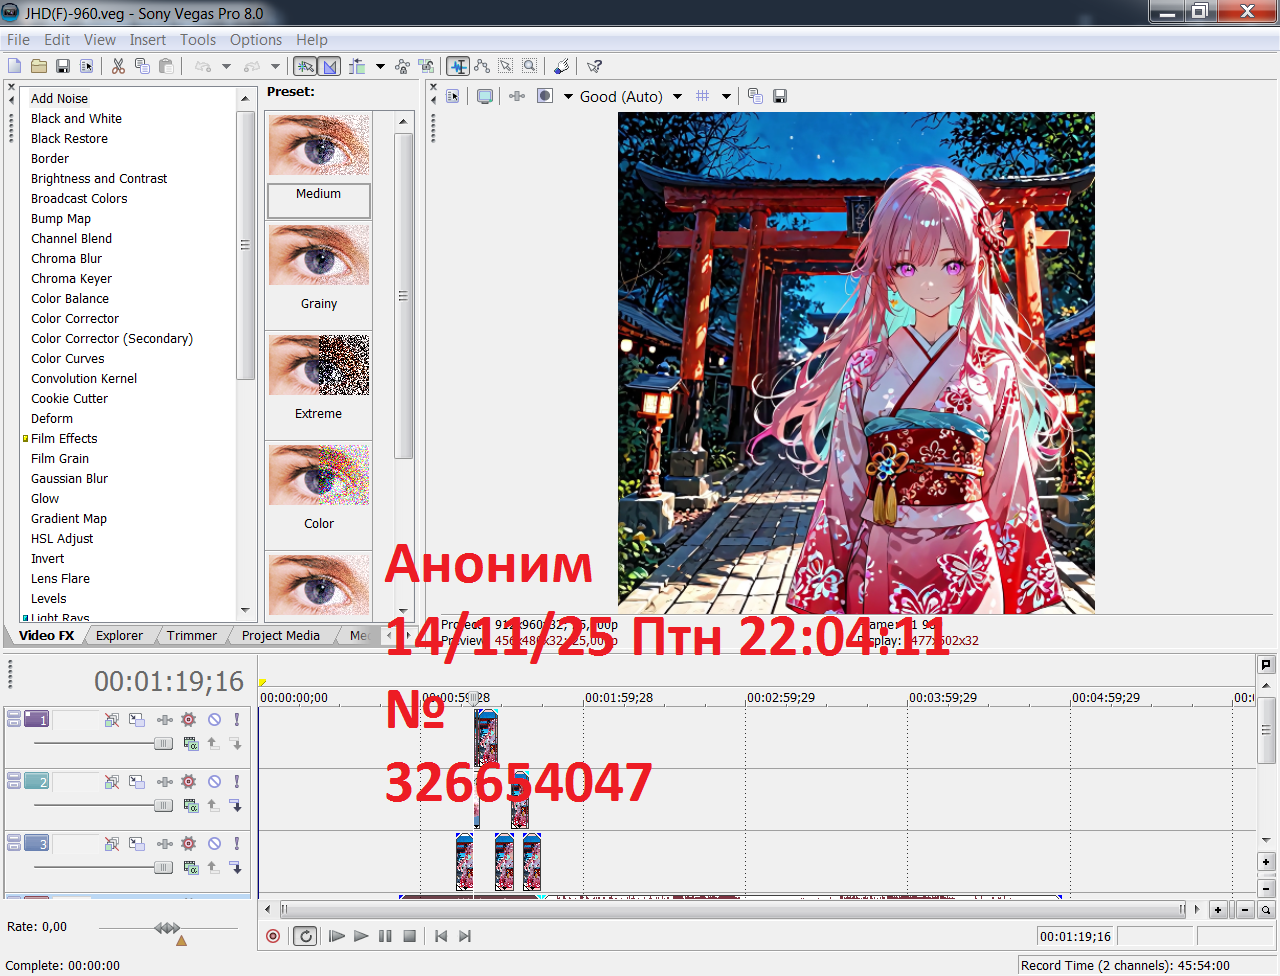Click the level slider handle on track 1
The width and height of the screenshot is (1280, 976).
point(163,744)
